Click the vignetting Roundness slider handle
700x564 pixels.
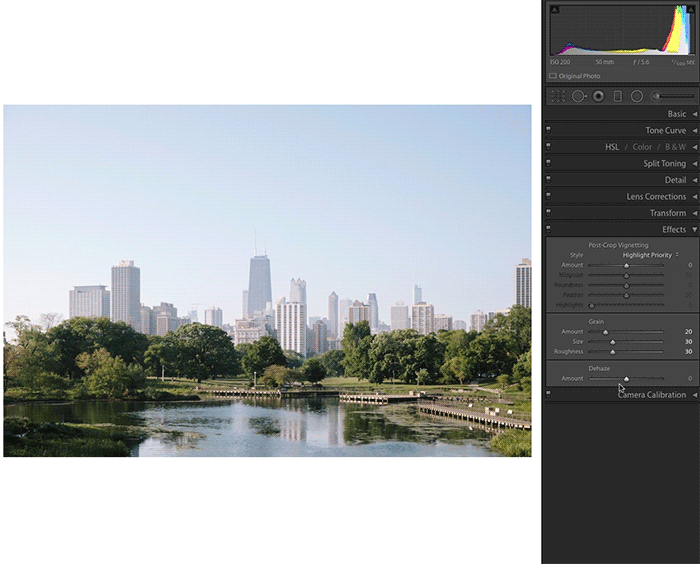pos(626,285)
